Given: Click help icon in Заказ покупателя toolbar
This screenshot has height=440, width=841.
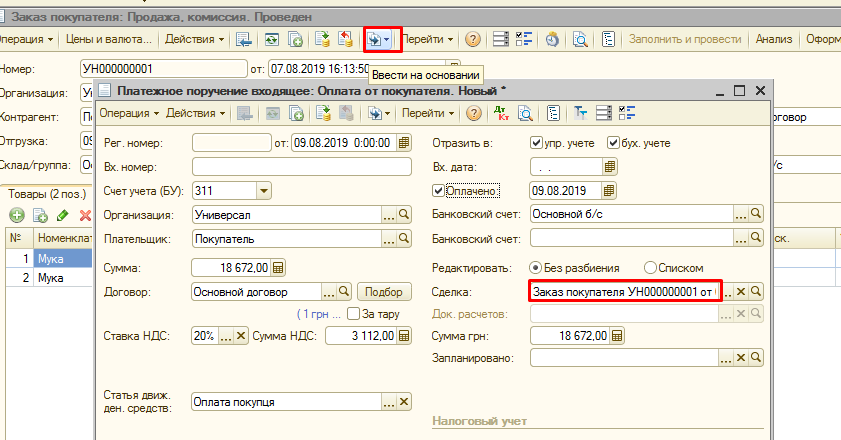Looking at the screenshot, I should point(473,39).
